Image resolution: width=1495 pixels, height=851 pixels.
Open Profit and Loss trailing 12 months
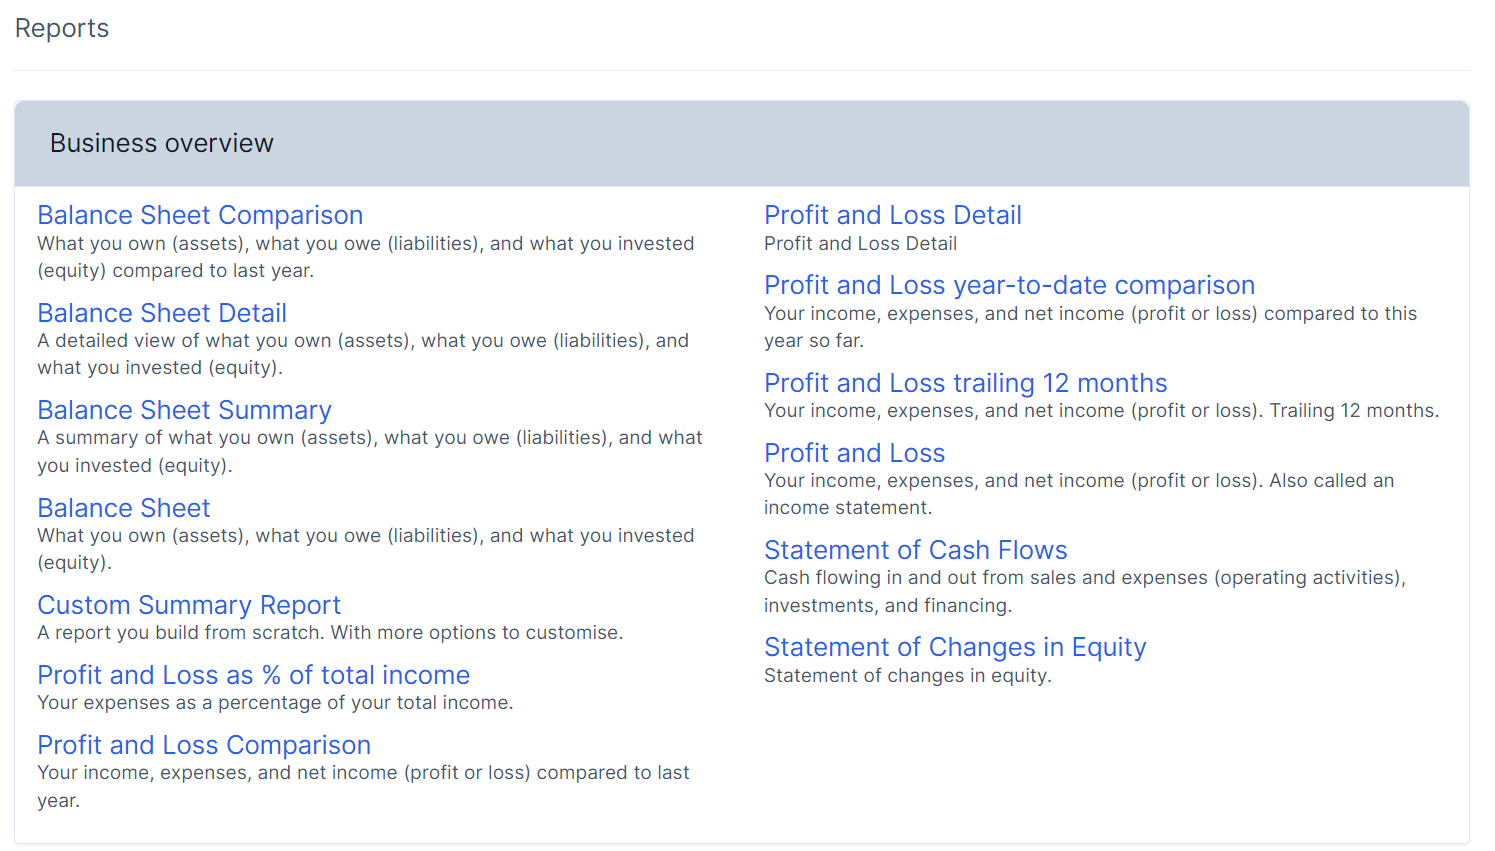pyautogui.click(x=965, y=383)
